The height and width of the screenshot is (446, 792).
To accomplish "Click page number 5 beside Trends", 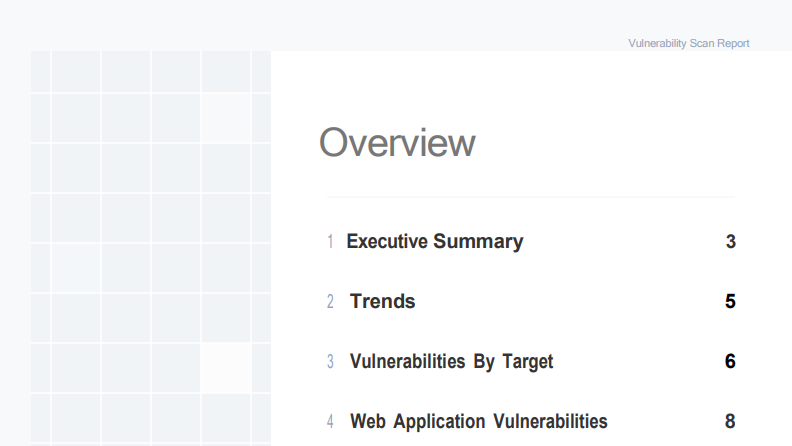I will point(731,302).
